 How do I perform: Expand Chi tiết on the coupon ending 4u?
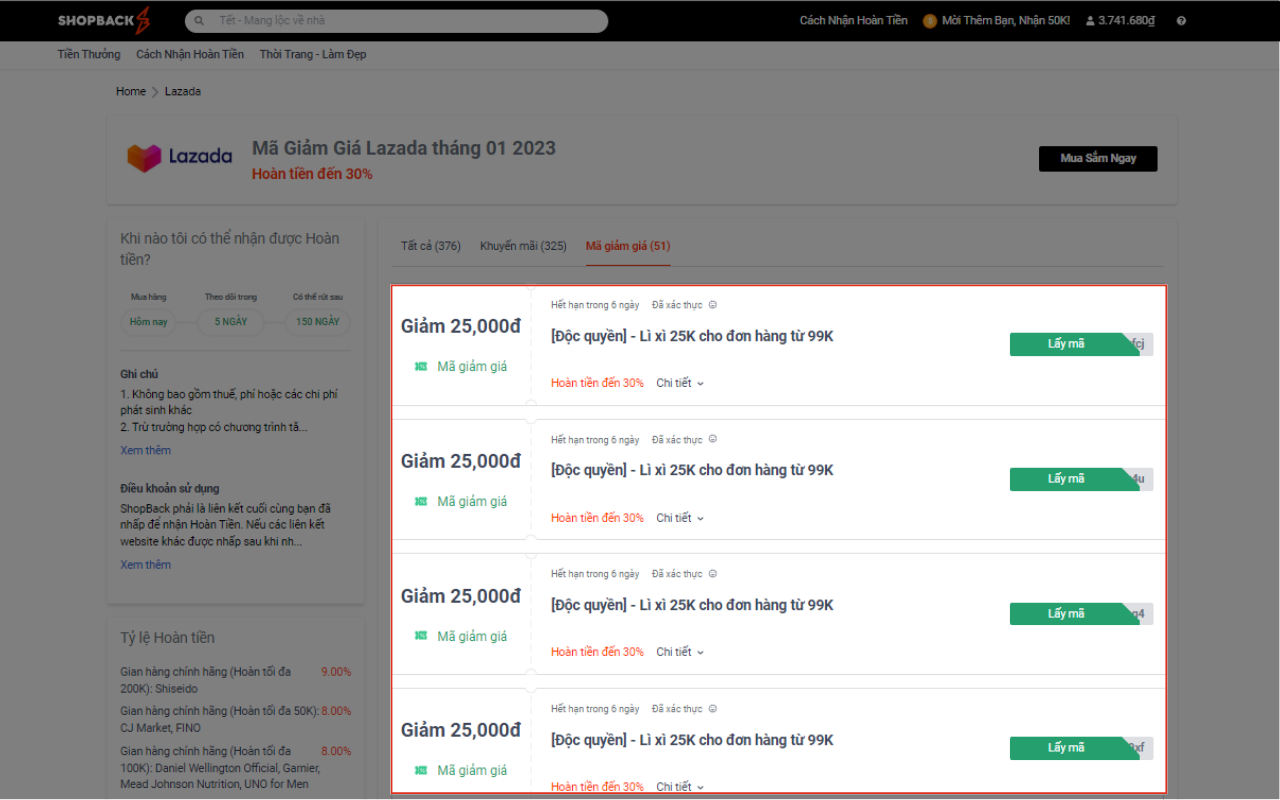680,518
